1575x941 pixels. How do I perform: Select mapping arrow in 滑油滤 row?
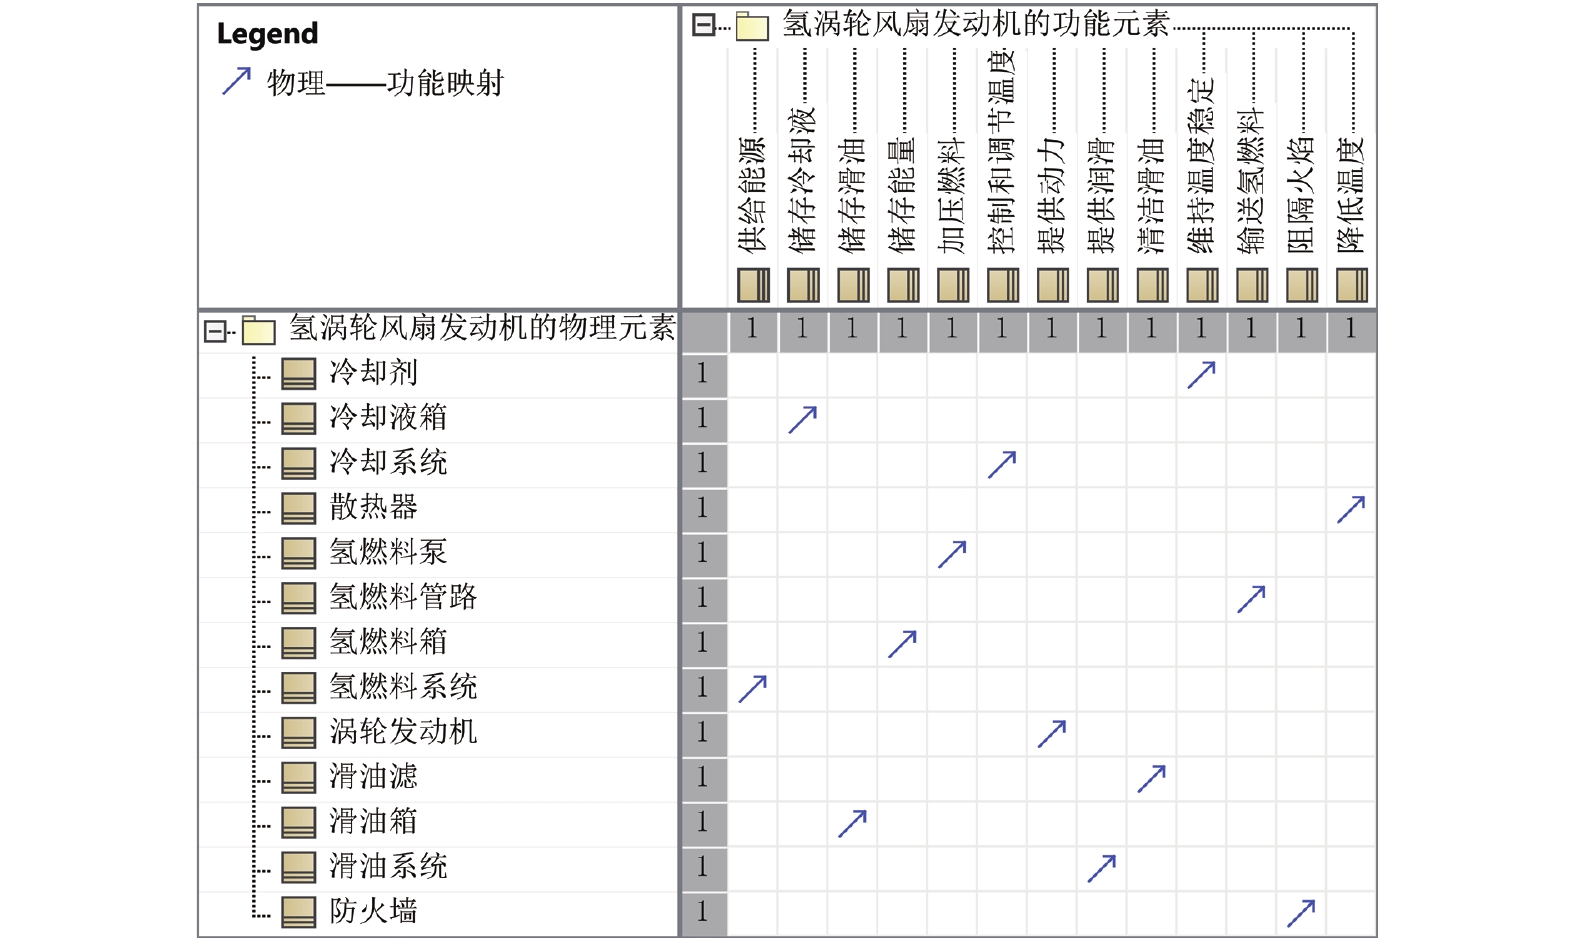(1151, 778)
